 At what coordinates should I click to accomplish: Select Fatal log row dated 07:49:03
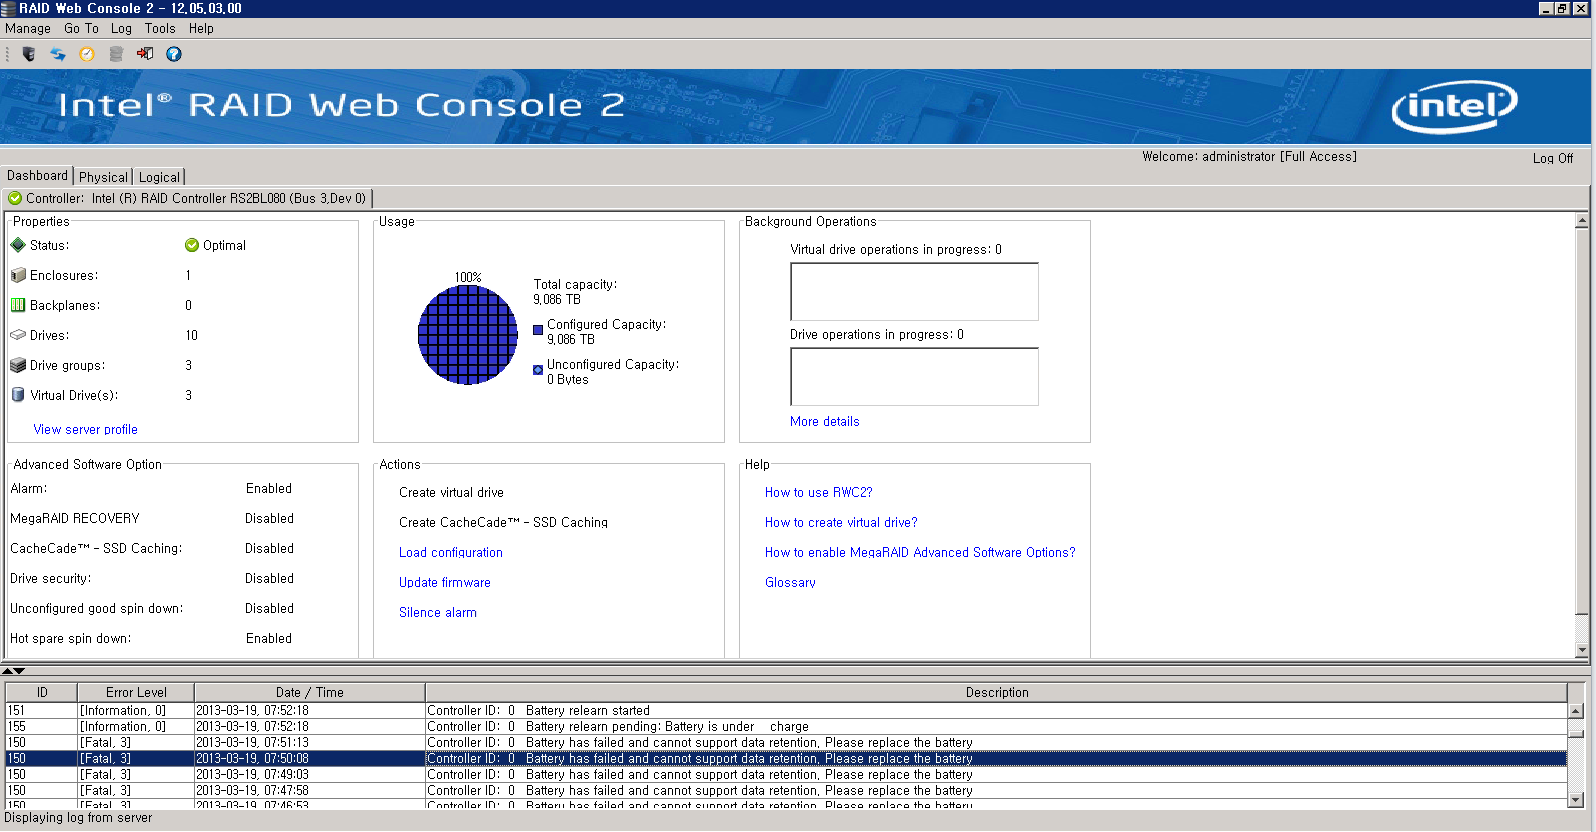[x=786, y=774]
